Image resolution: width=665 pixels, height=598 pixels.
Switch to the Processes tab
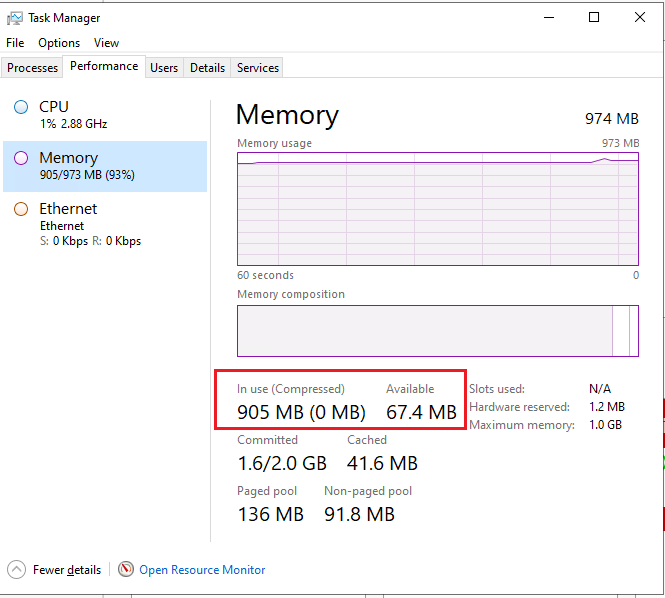click(33, 68)
